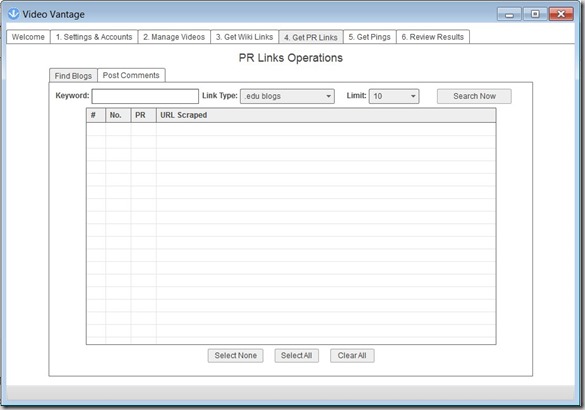
Task: Switch to 6. Review Results tab
Action: (x=433, y=37)
